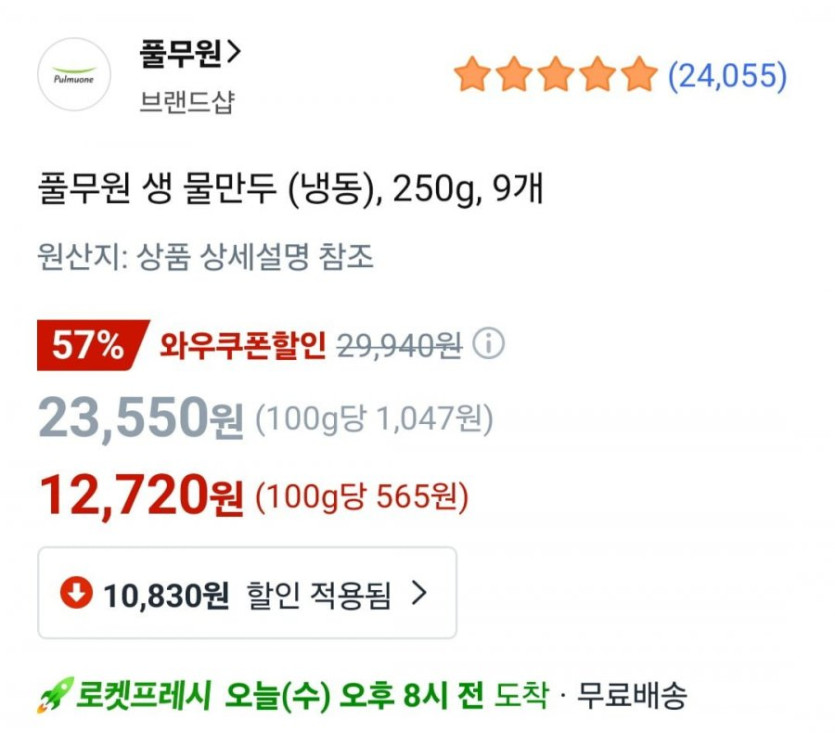Screen dimensions: 835x733
Task: Click the first orange rating star
Action: pos(470,75)
